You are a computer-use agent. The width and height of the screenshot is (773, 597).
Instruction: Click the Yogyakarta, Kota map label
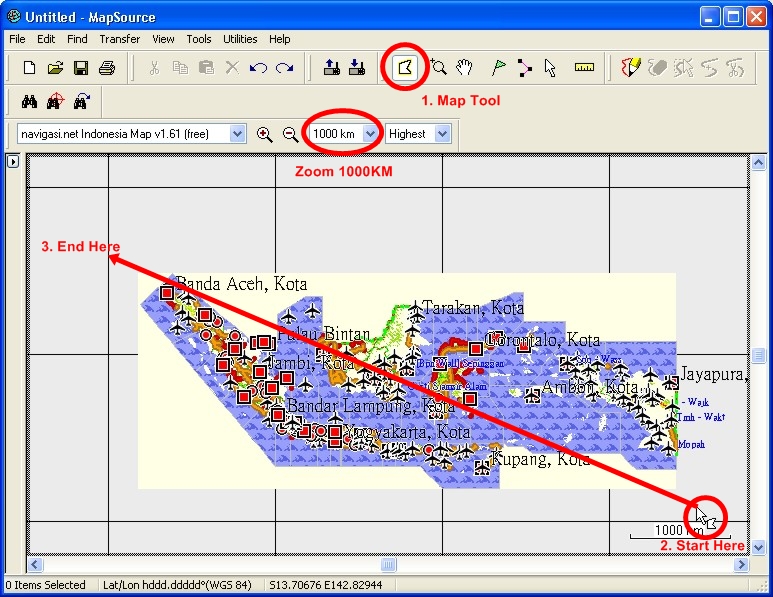(407, 432)
